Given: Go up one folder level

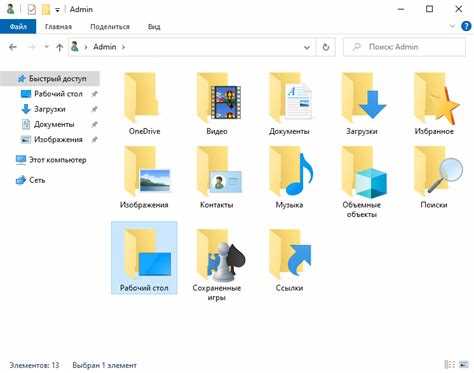Looking at the screenshot, I should tap(60, 47).
